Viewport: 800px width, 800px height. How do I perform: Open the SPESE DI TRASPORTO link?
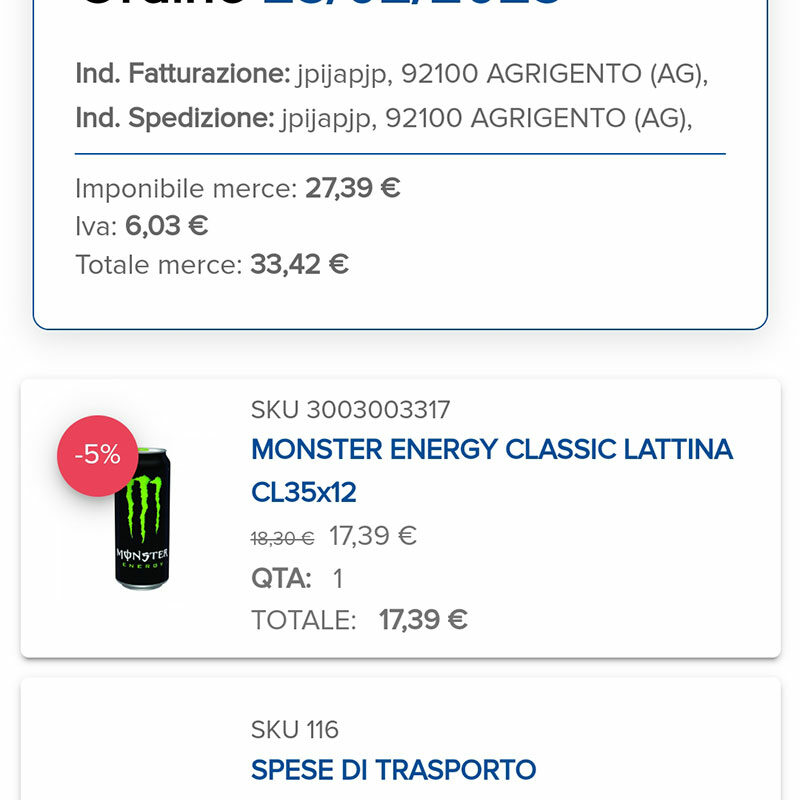393,770
